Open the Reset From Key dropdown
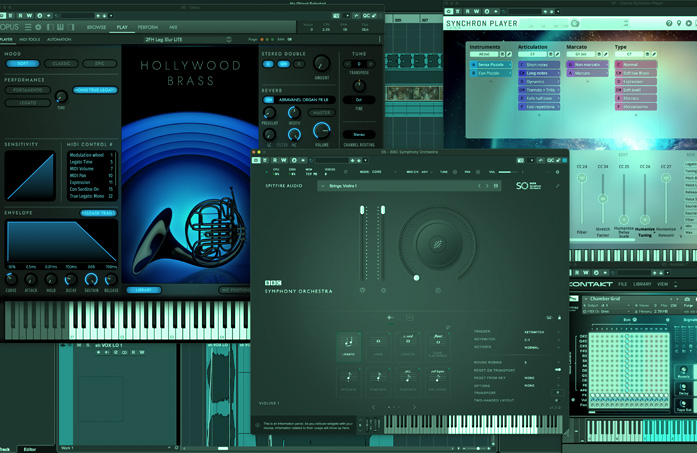Screen dimensions: 697x453 [x=541, y=378]
